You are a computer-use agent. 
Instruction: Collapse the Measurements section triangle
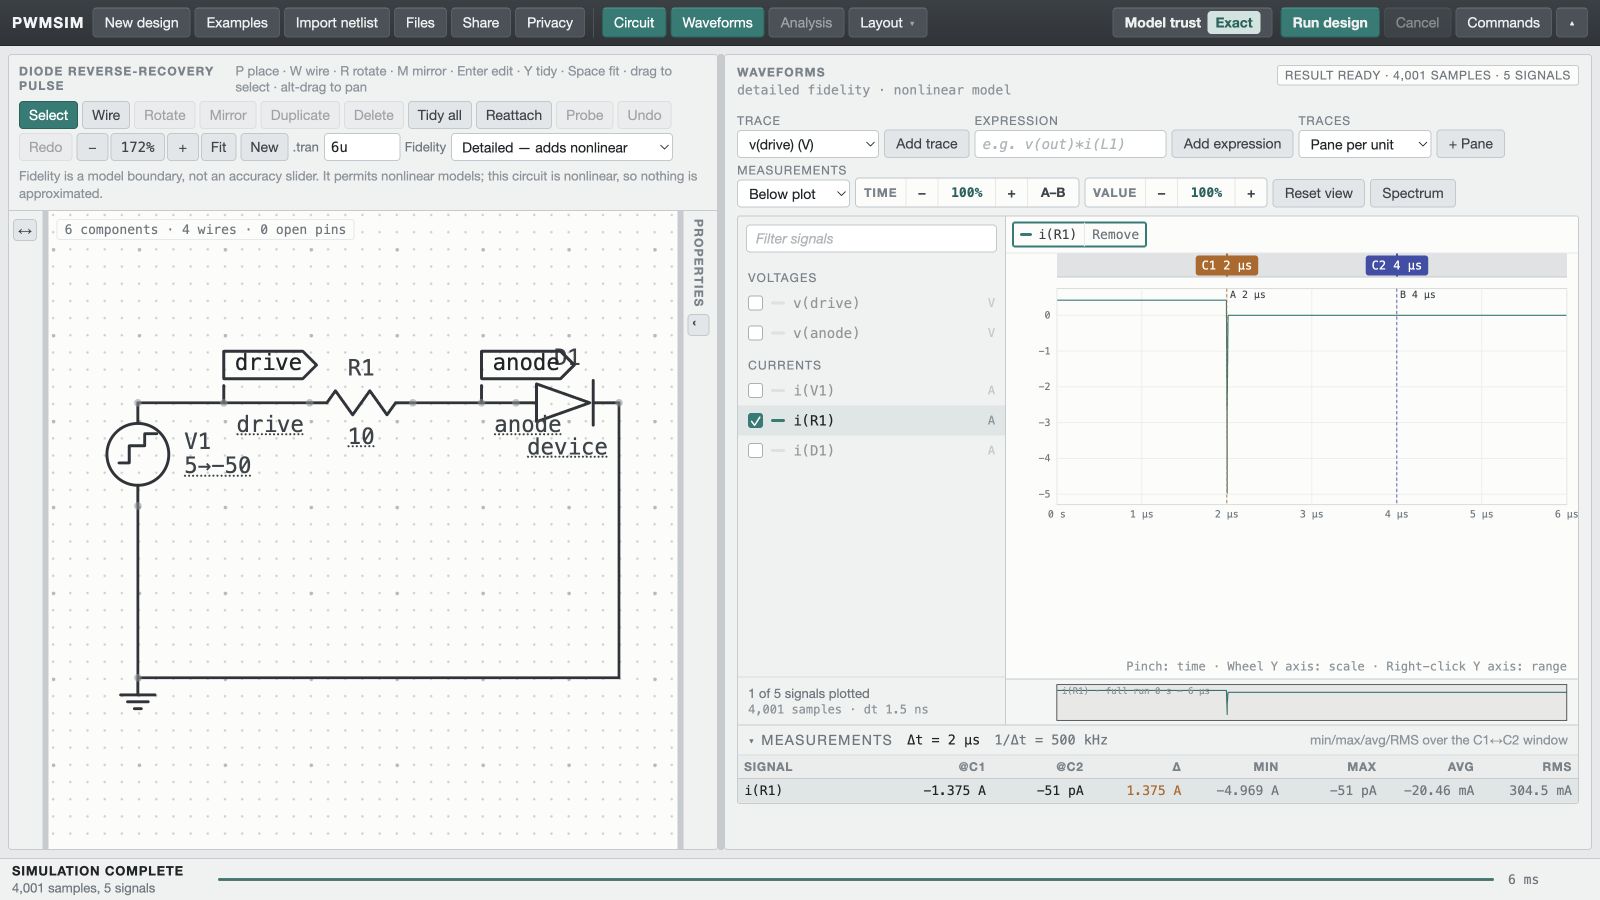(751, 741)
